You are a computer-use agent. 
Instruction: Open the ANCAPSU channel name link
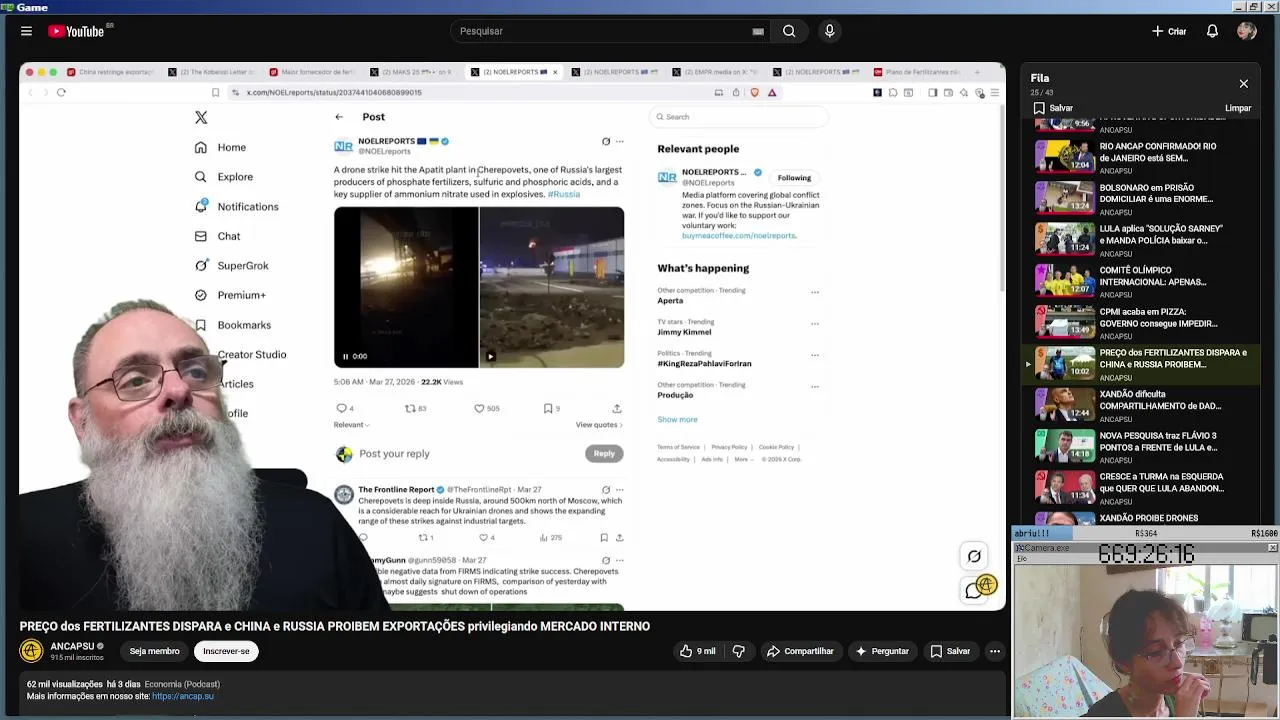pos(72,646)
